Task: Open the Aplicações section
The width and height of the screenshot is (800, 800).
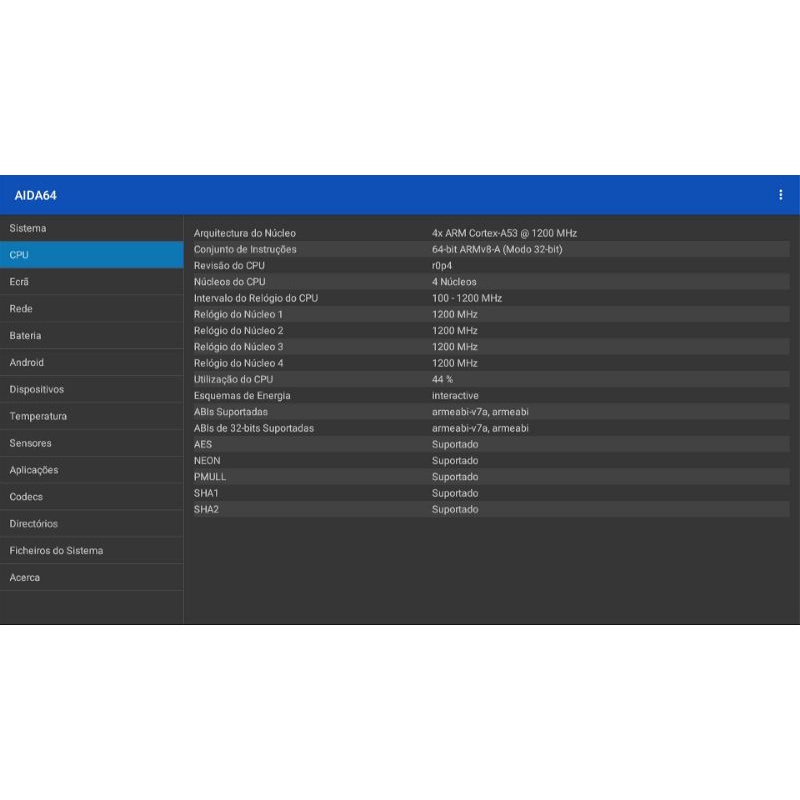Action: click(91, 470)
